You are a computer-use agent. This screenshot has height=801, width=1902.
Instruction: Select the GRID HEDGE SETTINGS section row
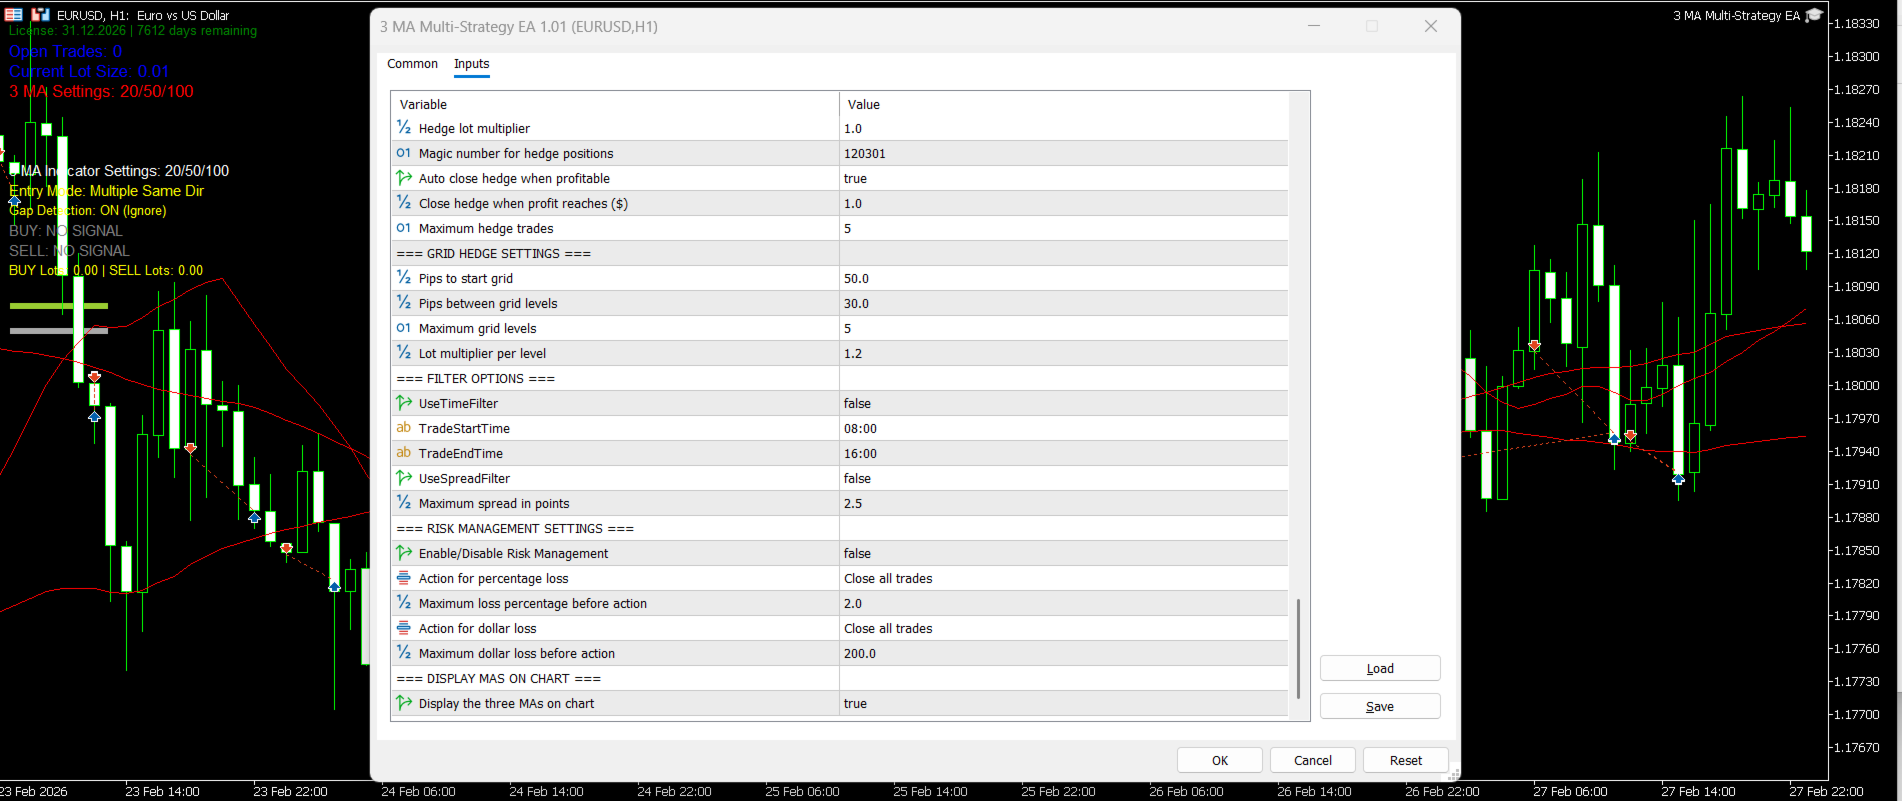point(840,253)
